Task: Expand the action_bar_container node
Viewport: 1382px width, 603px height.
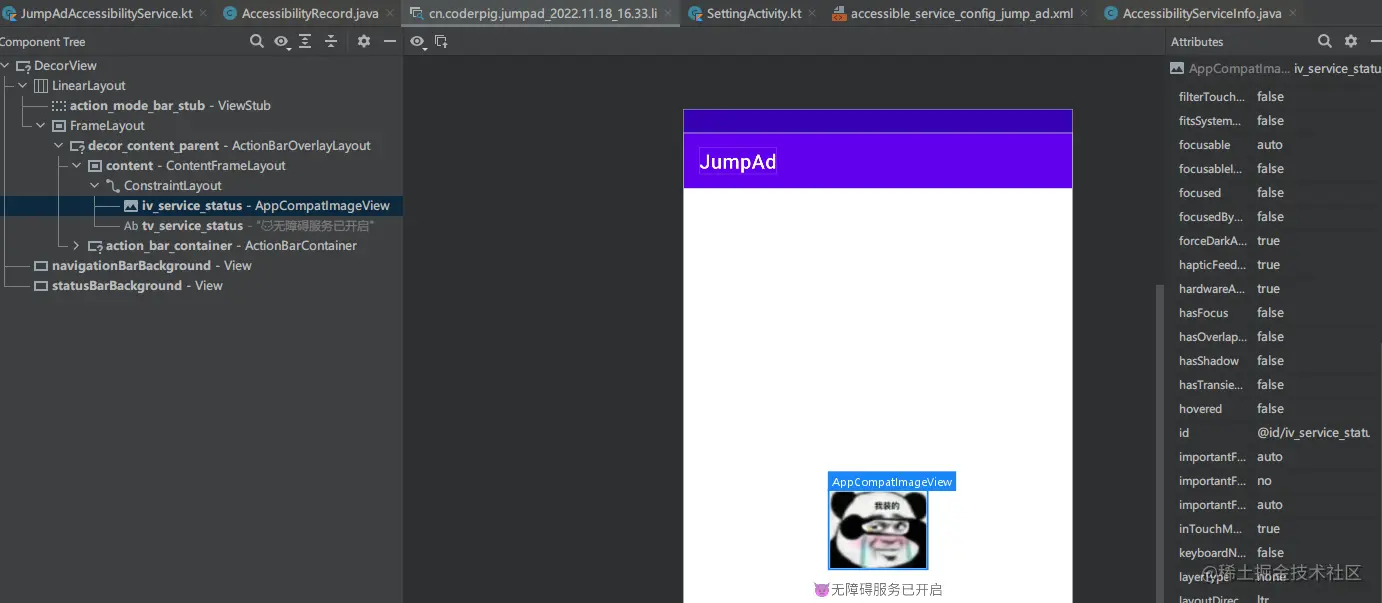Action: [x=77, y=246]
